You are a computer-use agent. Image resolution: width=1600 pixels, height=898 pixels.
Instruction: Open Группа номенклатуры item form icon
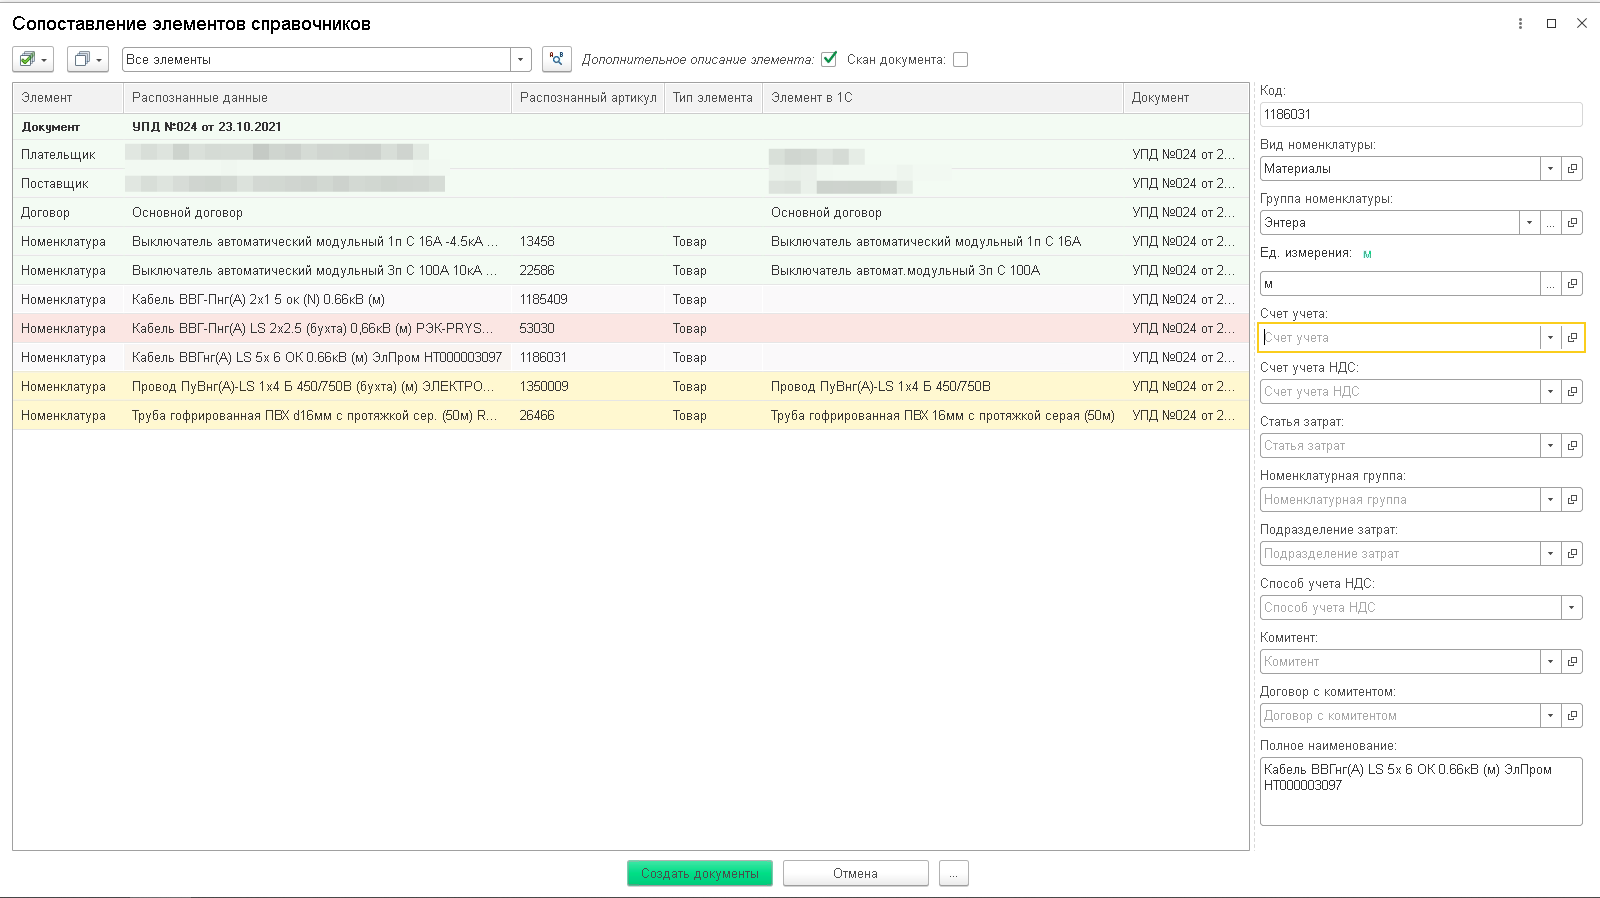point(1572,223)
